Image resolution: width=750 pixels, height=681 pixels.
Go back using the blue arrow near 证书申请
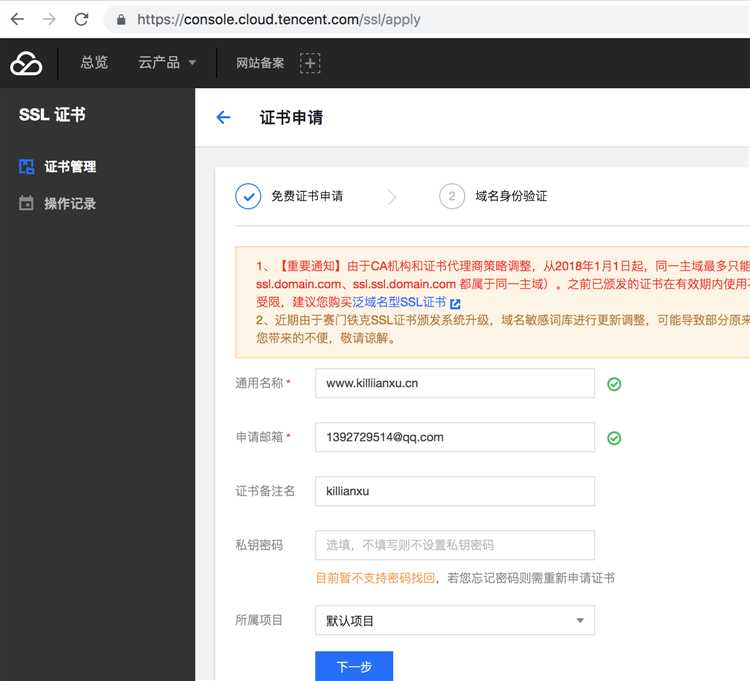click(223, 117)
